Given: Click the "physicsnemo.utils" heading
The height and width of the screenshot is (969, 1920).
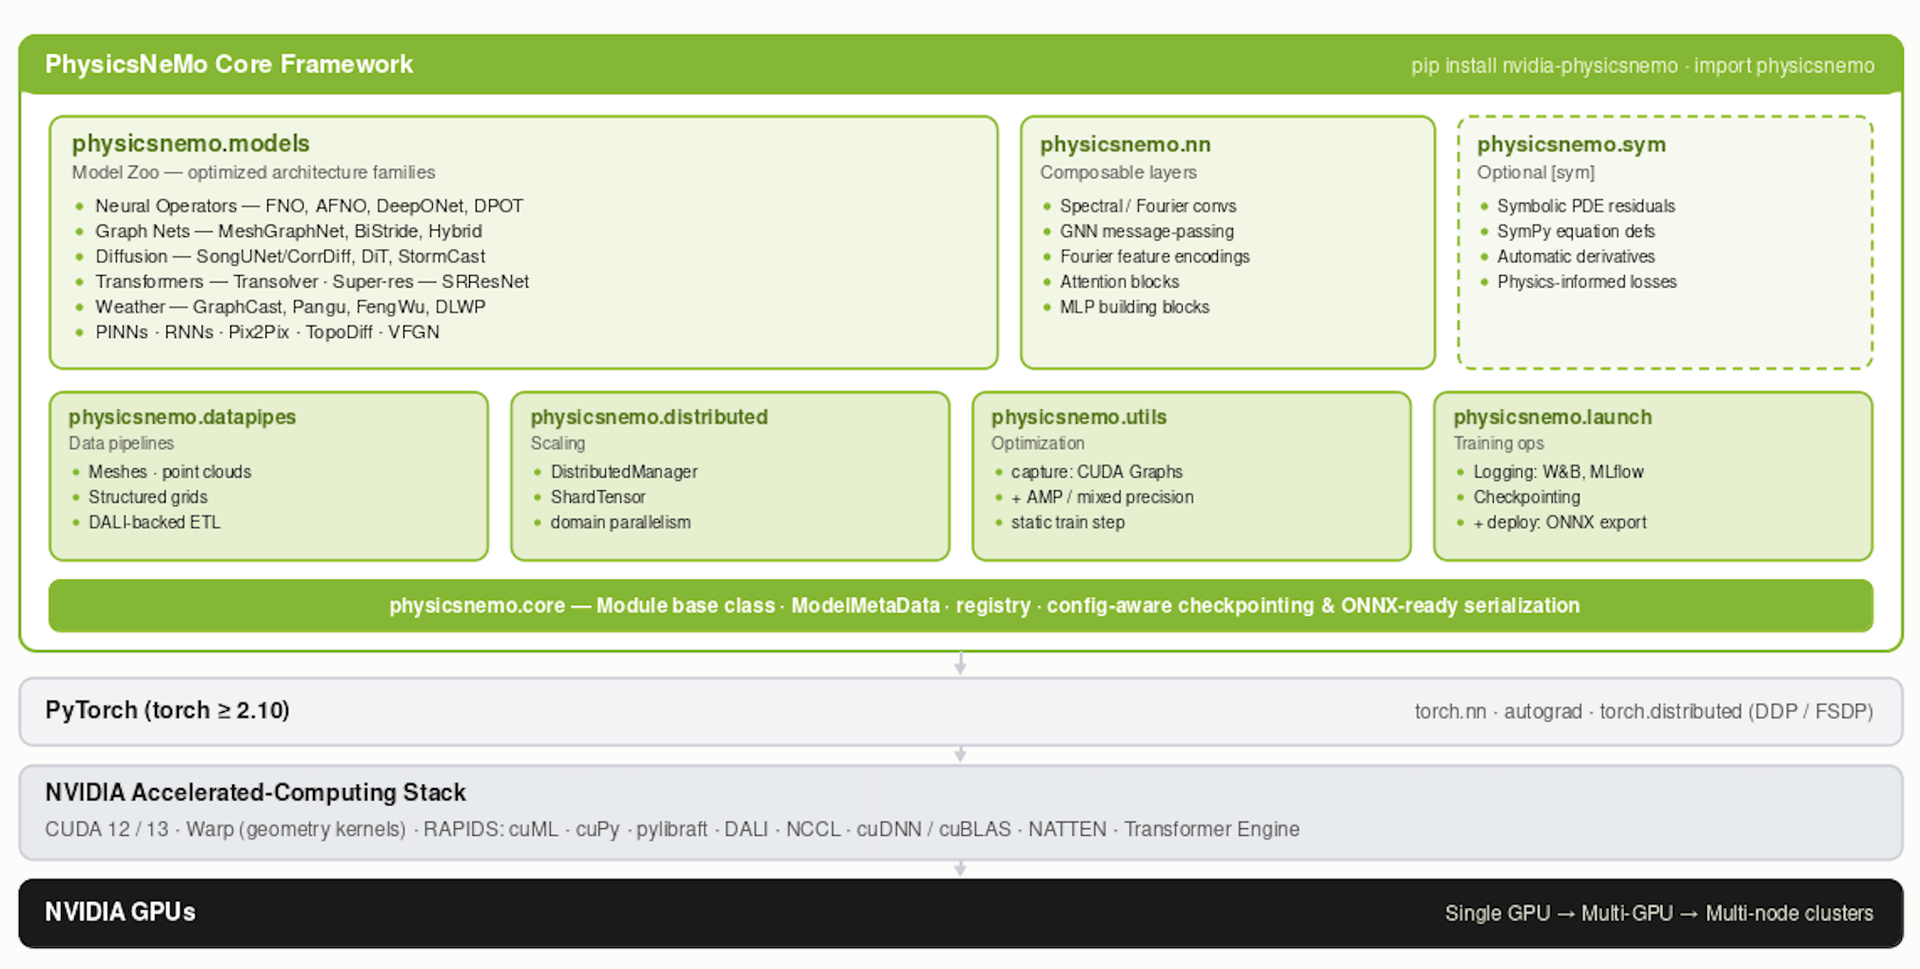Looking at the screenshot, I should tap(1079, 417).
